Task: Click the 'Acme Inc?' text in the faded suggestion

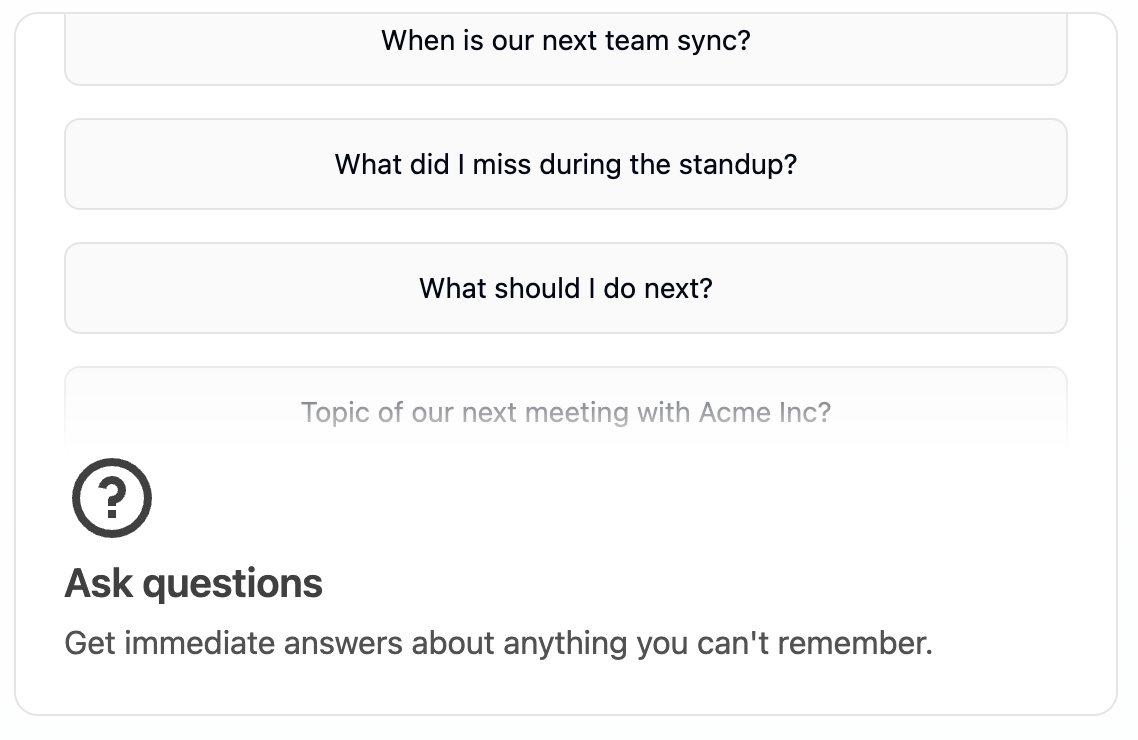Action: coord(765,412)
